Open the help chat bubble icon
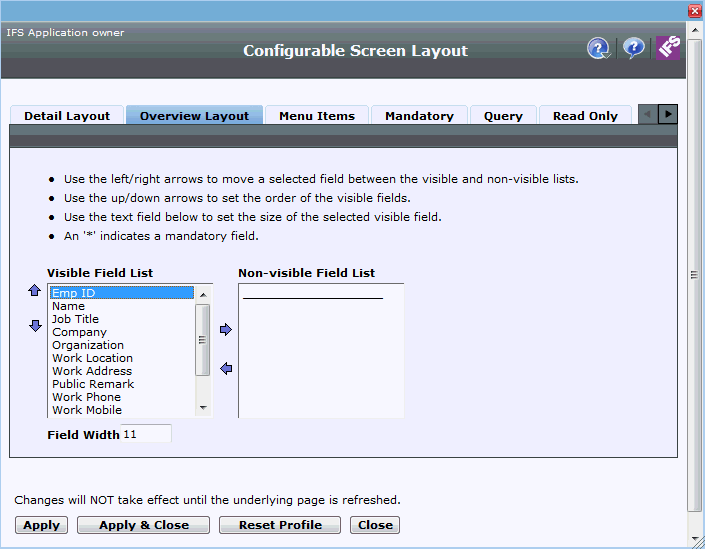 (x=633, y=48)
